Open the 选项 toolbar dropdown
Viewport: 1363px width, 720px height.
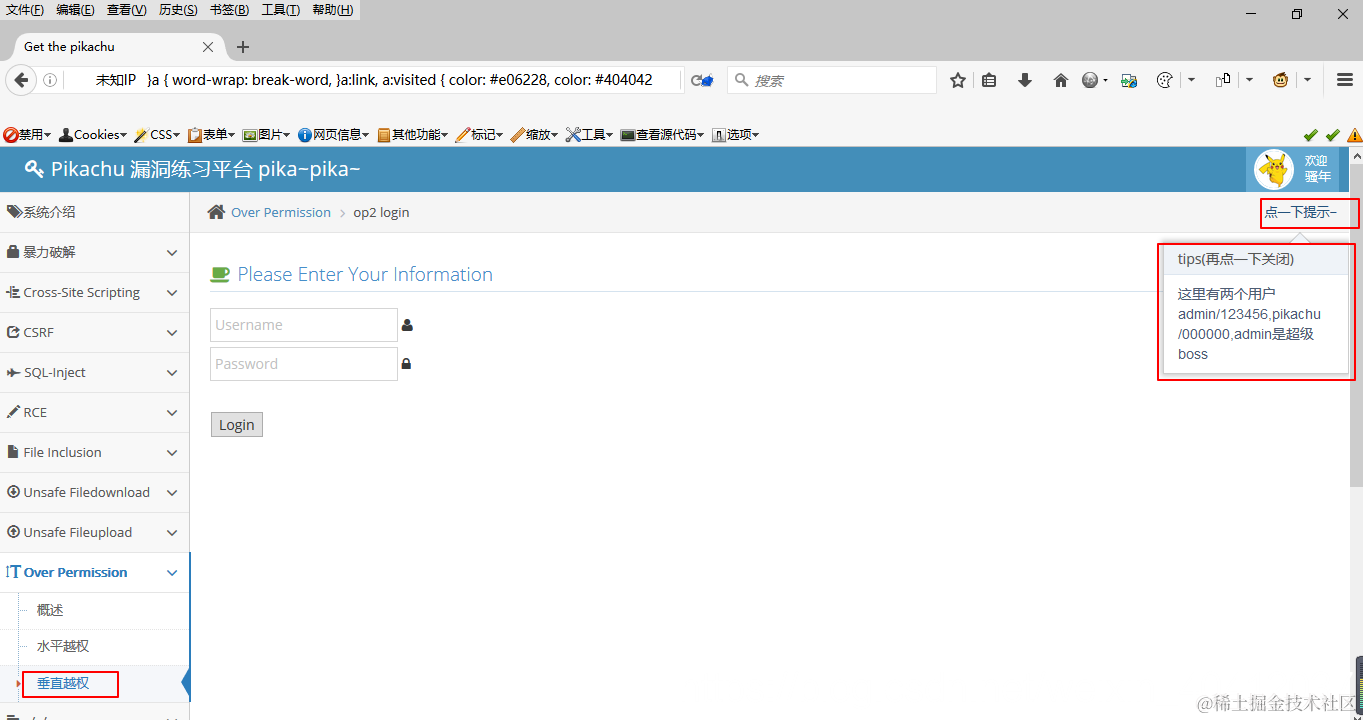(x=735, y=134)
